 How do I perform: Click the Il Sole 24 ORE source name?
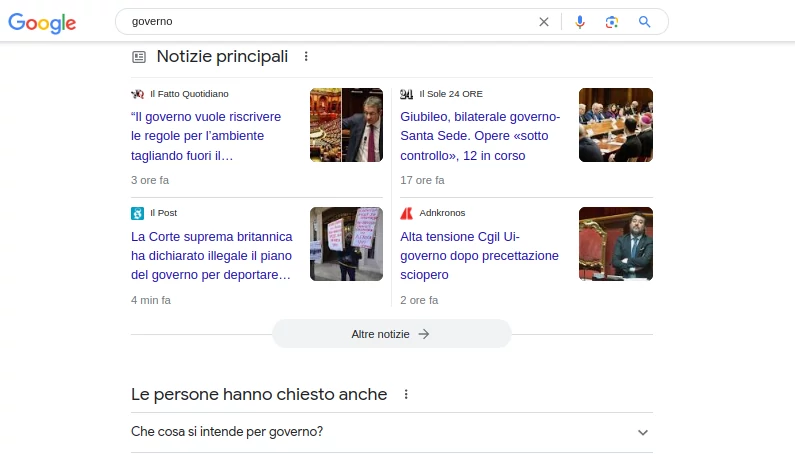451,94
